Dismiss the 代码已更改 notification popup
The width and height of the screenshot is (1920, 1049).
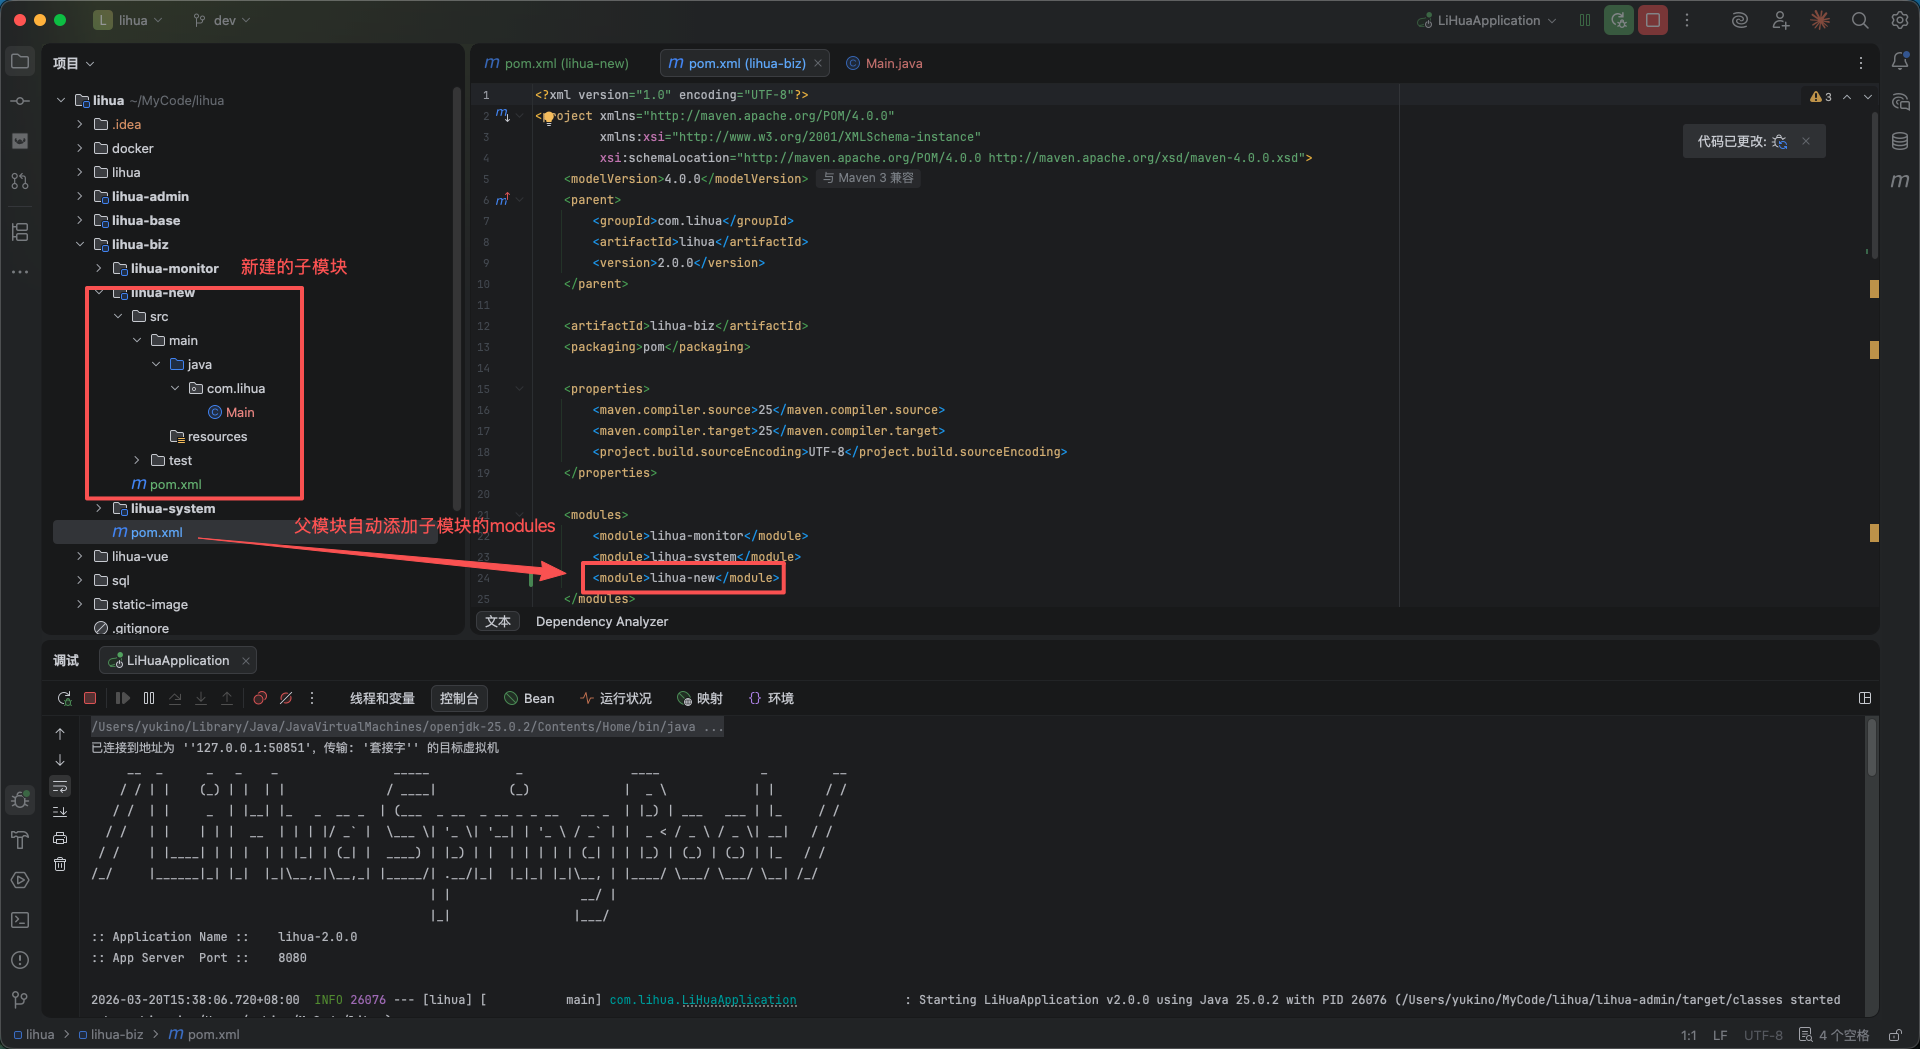point(1806,141)
